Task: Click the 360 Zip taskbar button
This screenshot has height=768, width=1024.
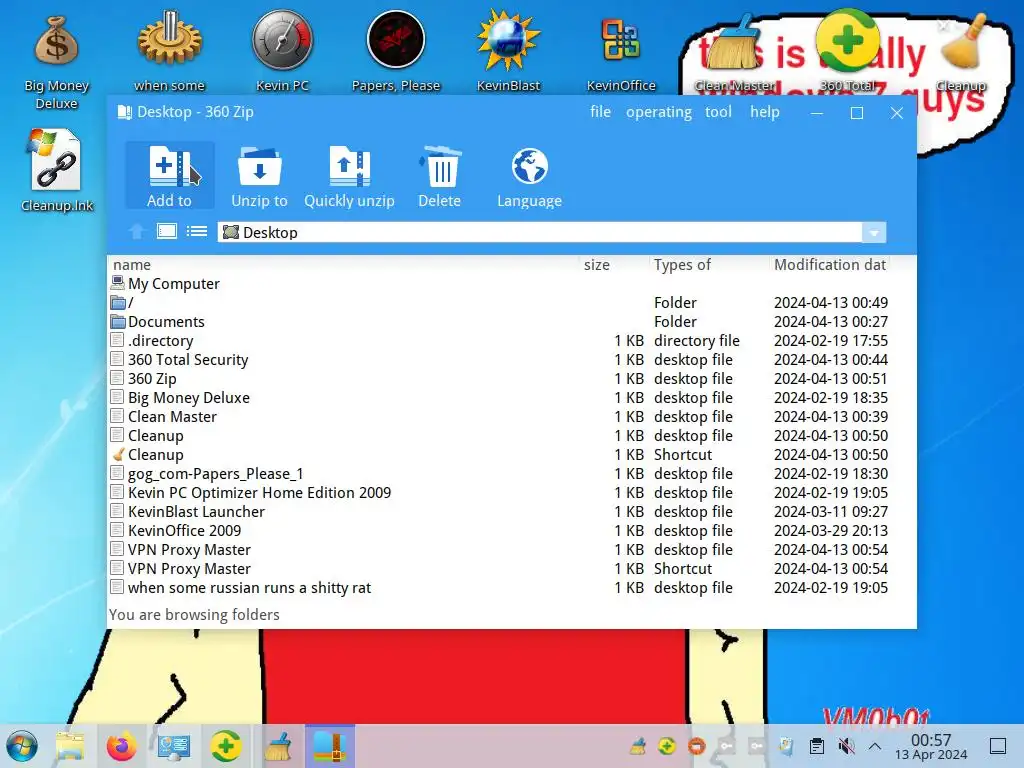Action: pyautogui.click(x=330, y=746)
